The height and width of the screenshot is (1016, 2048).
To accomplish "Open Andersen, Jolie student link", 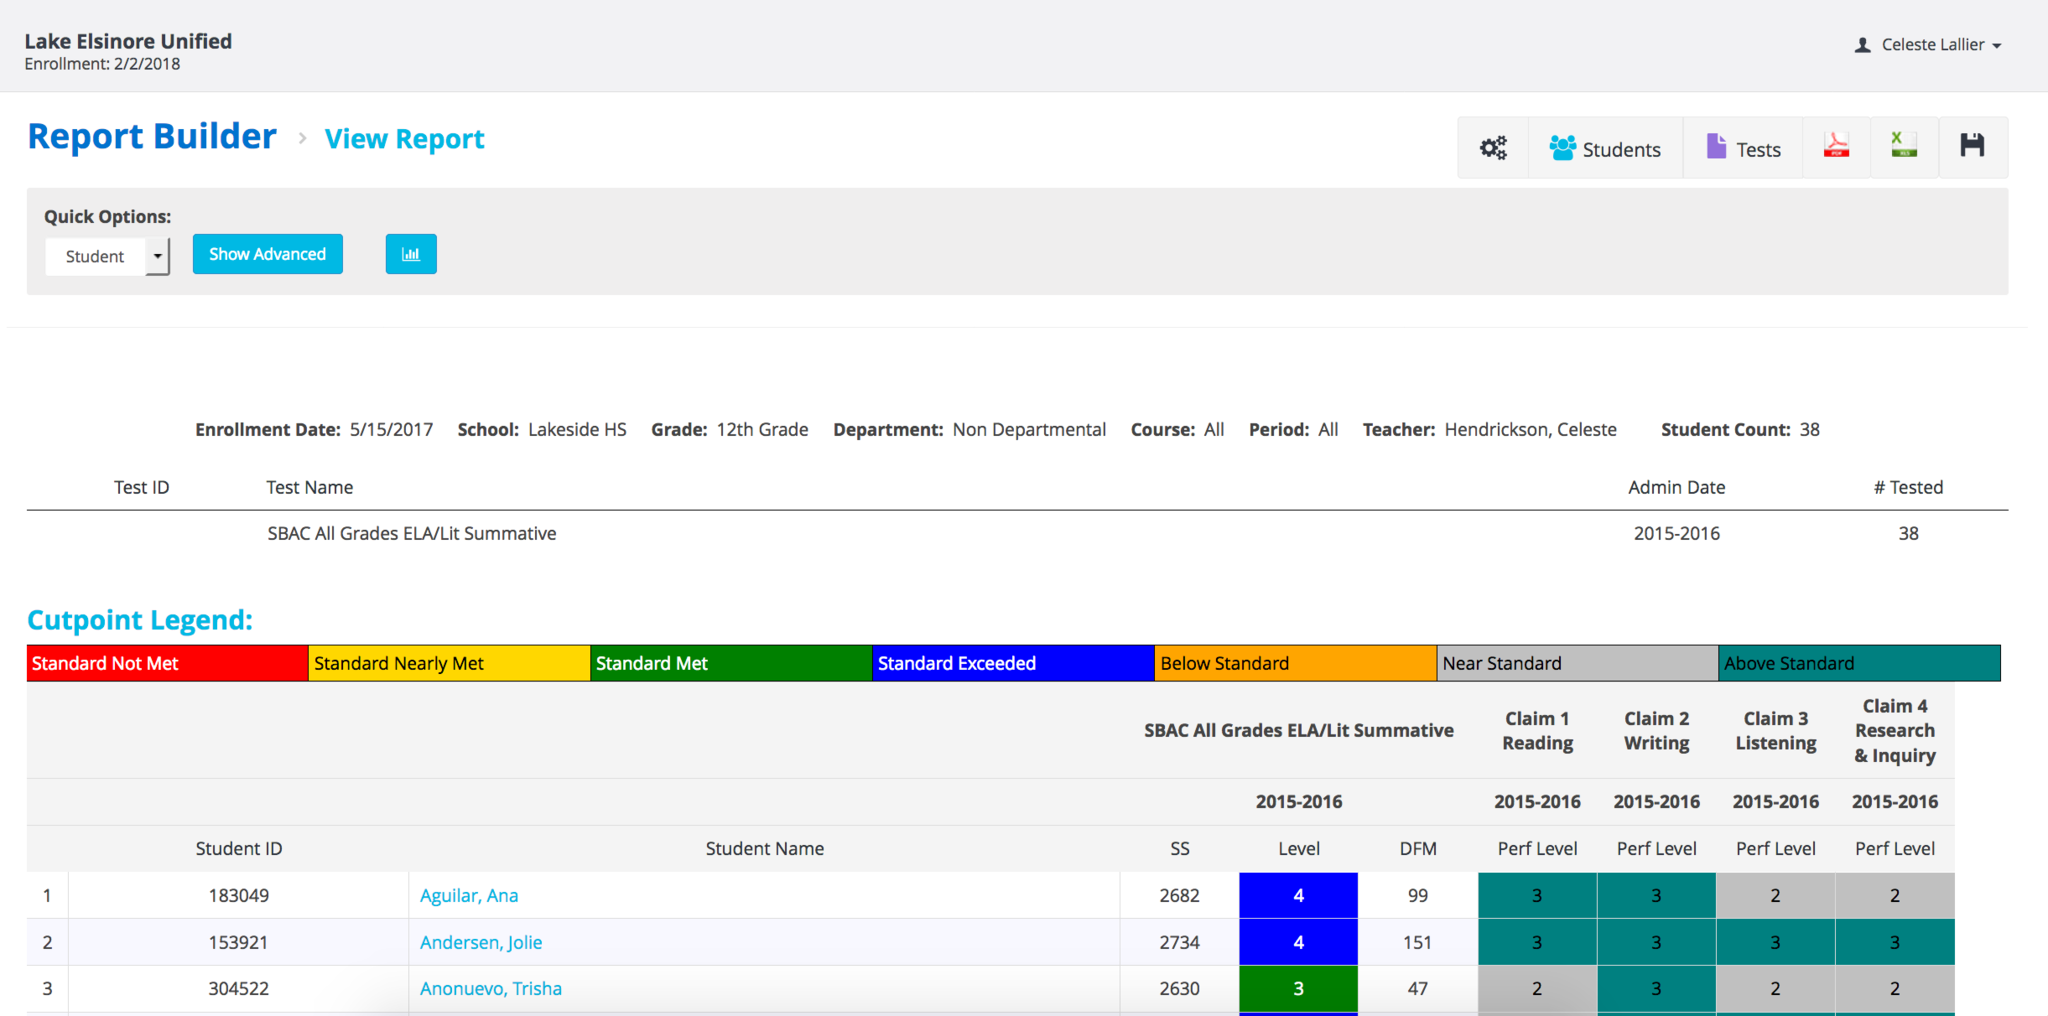I will [481, 942].
